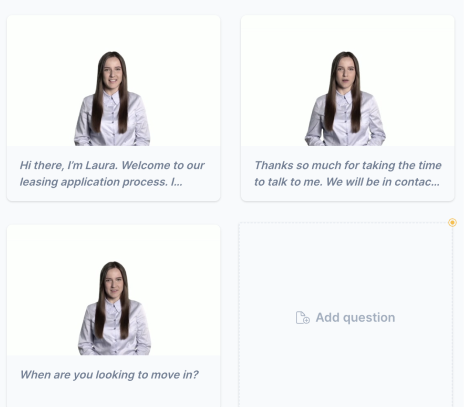Viewport: 464px width, 407px height.
Task: Click the orange indicator dot on the dashed box
Action: point(452,222)
